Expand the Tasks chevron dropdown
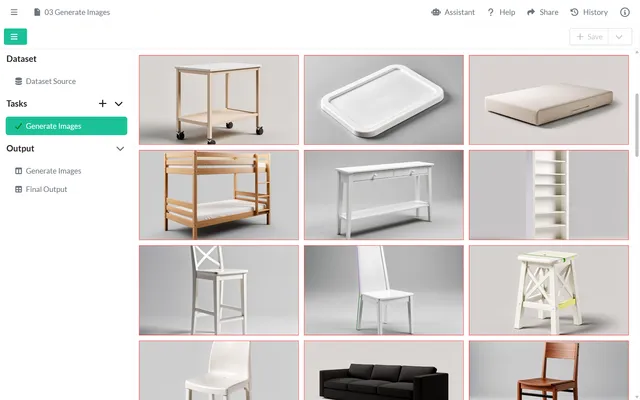This screenshot has width=640, height=400. pos(119,104)
